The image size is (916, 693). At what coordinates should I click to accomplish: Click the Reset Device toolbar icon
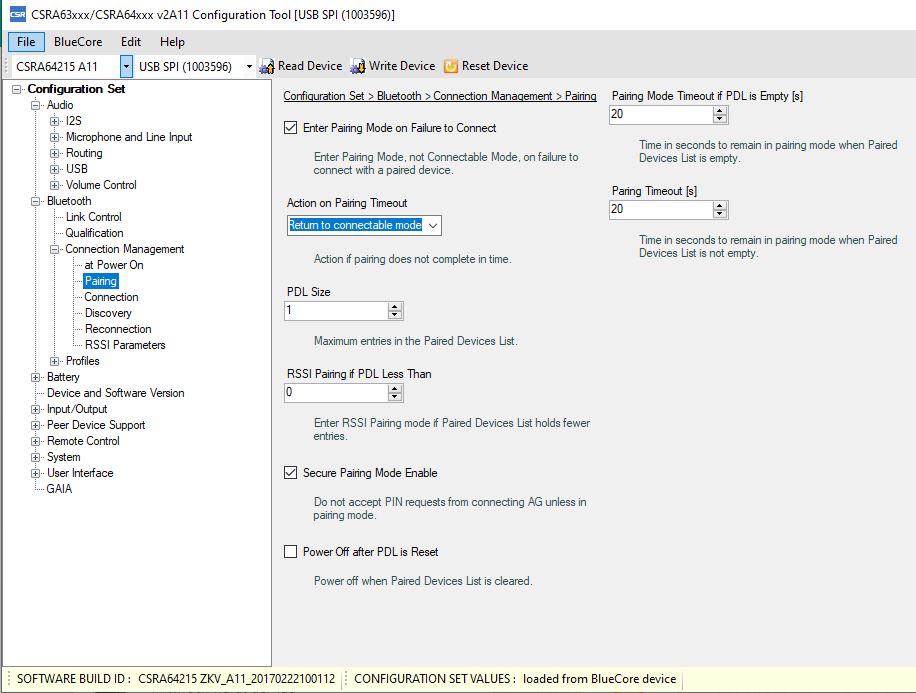[x=451, y=66]
